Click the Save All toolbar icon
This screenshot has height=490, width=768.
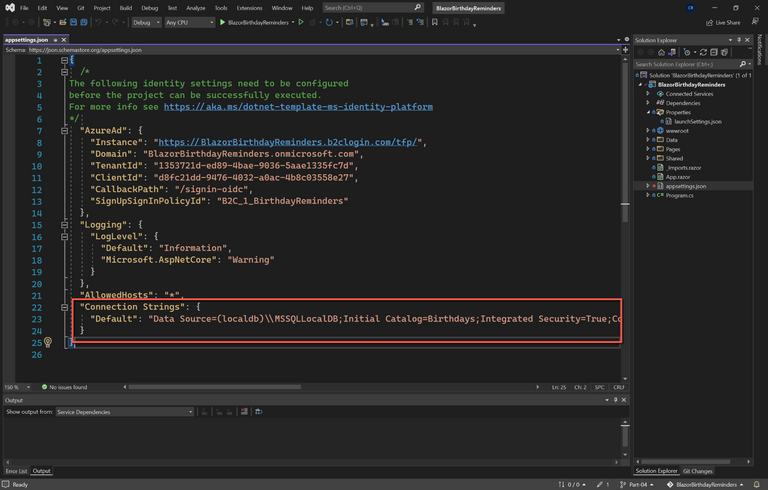click(x=84, y=22)
